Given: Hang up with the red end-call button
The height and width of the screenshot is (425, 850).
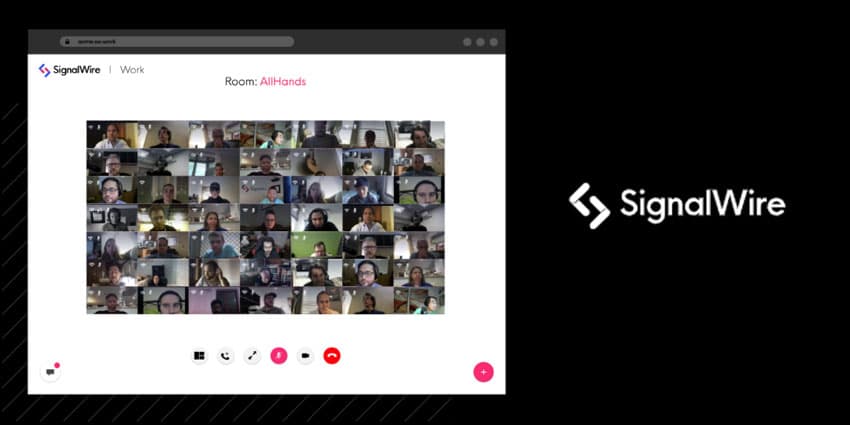Looking at the screenshot, I should [332, 356].
